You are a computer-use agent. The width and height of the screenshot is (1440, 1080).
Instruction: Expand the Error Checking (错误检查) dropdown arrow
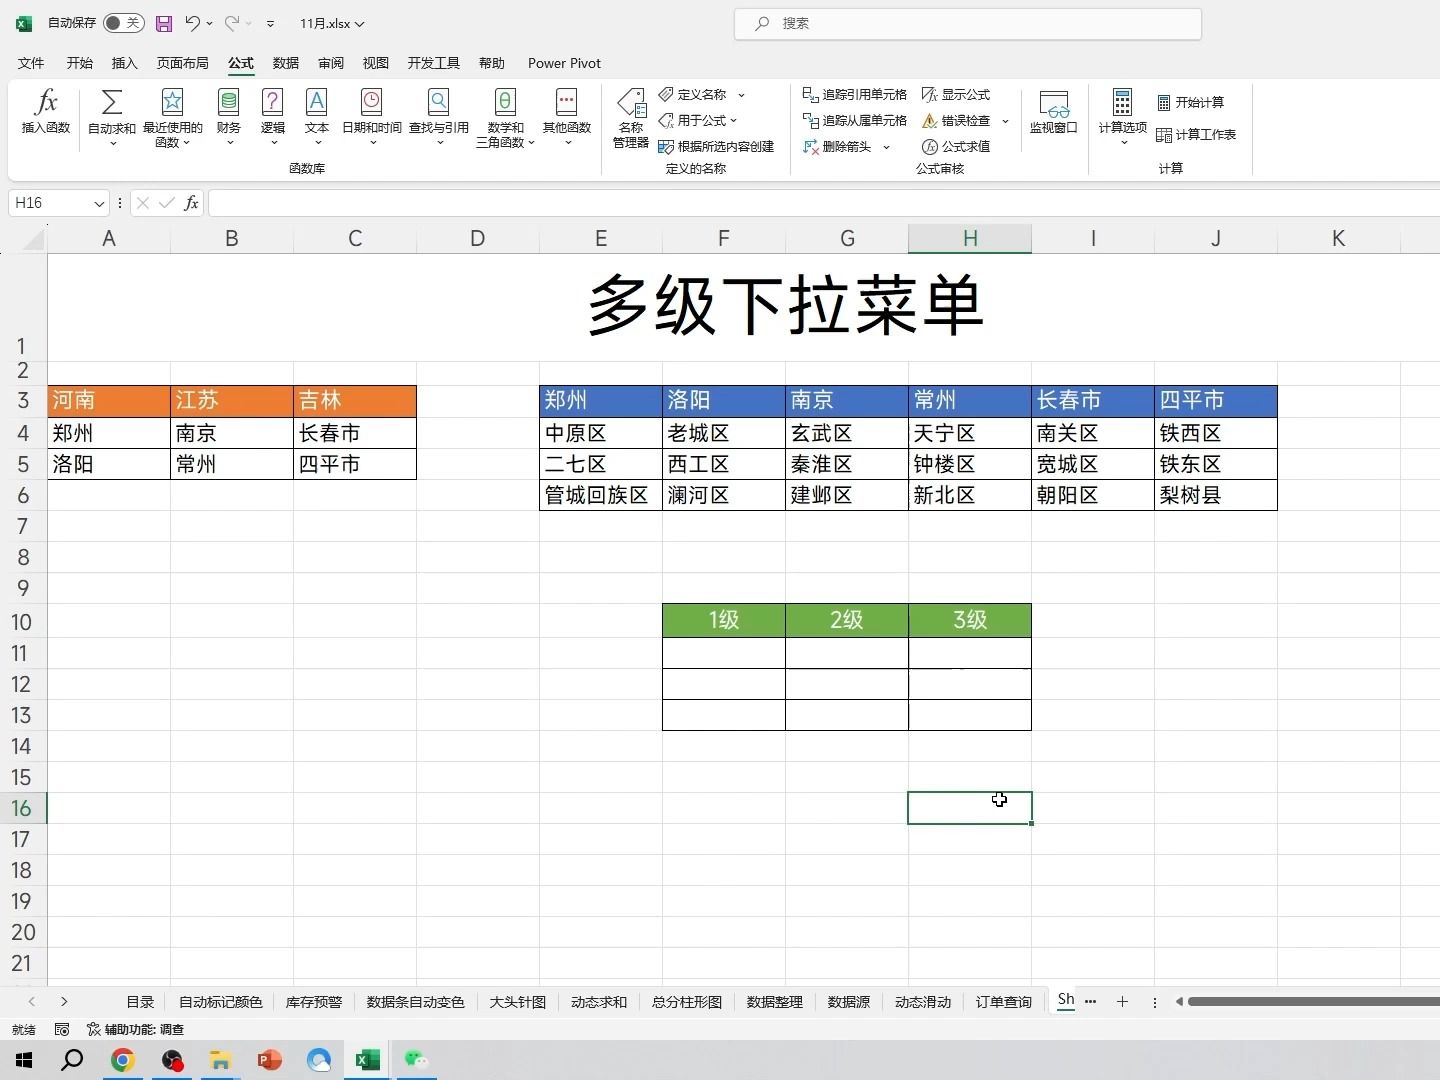tap(1005, 121)
